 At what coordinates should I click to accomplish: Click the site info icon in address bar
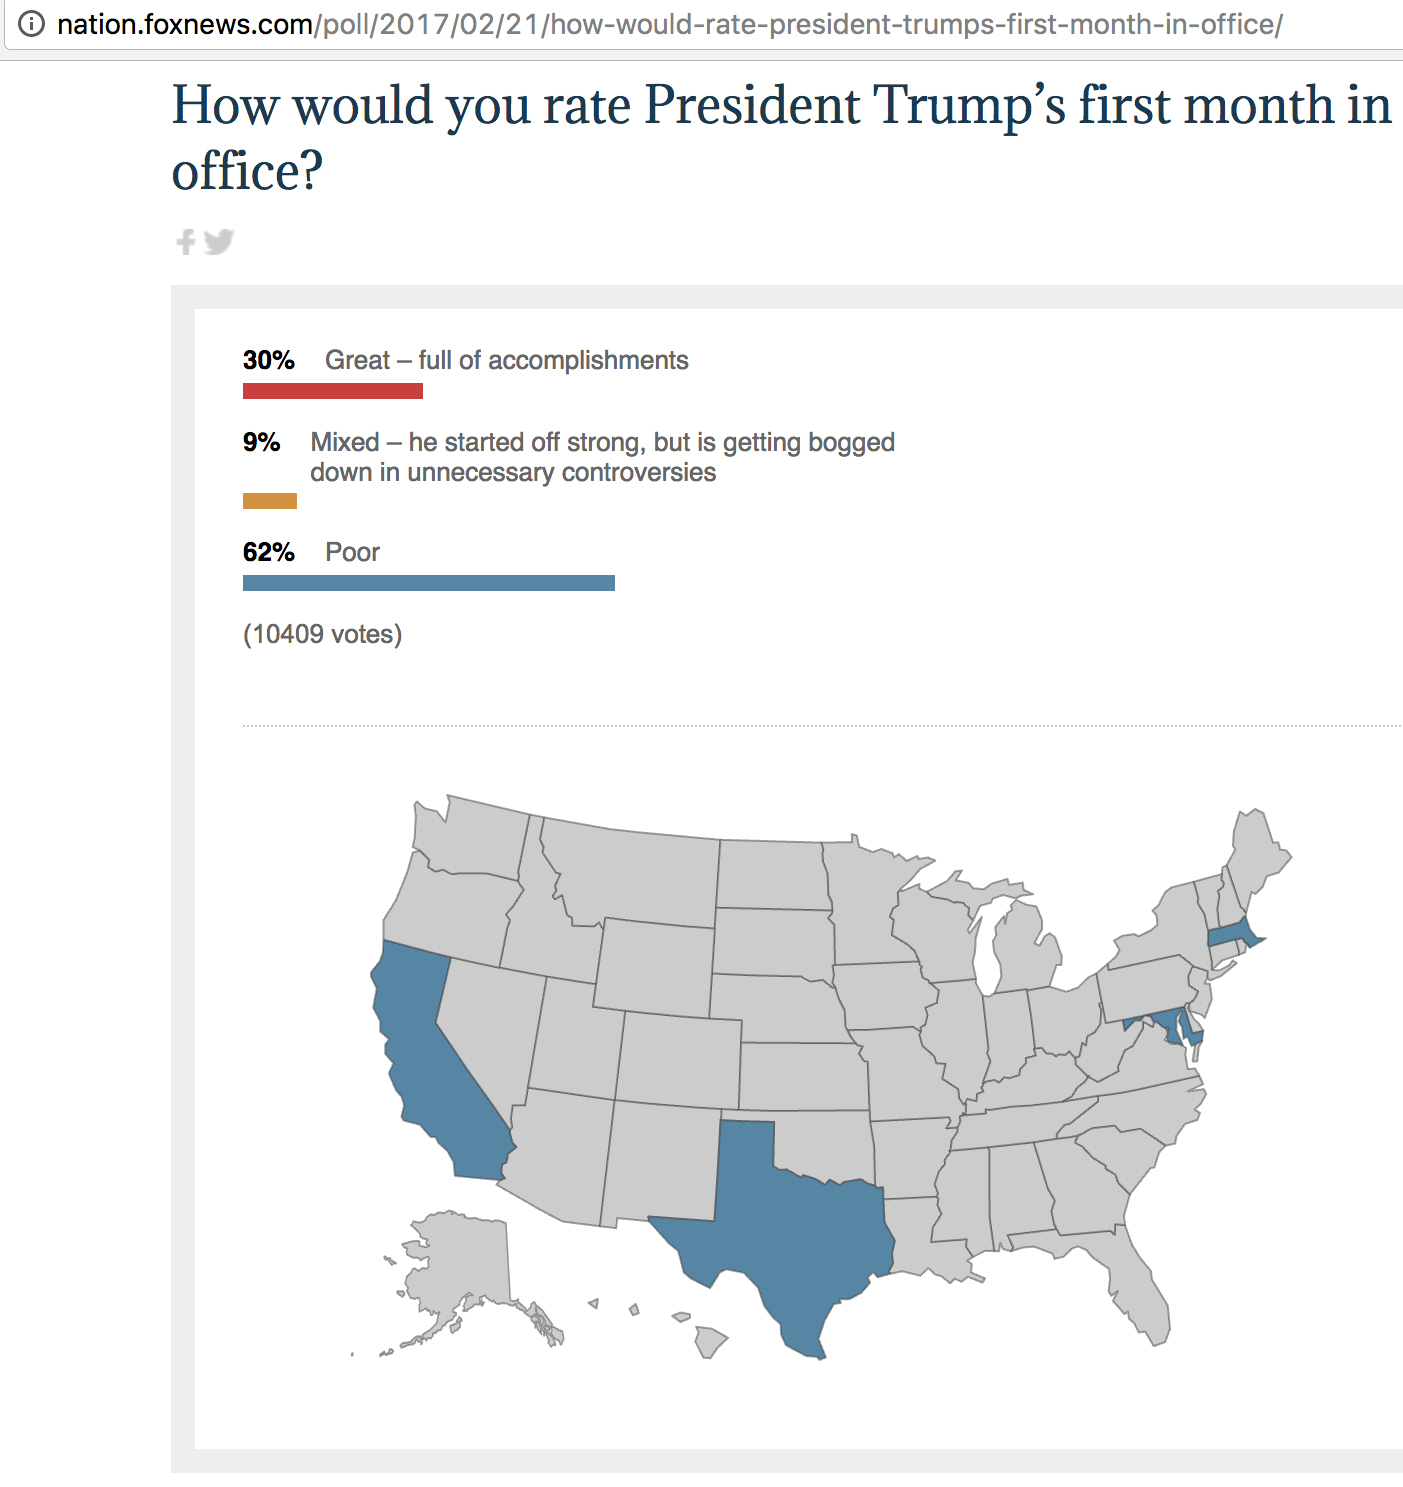tap(31, 24)
